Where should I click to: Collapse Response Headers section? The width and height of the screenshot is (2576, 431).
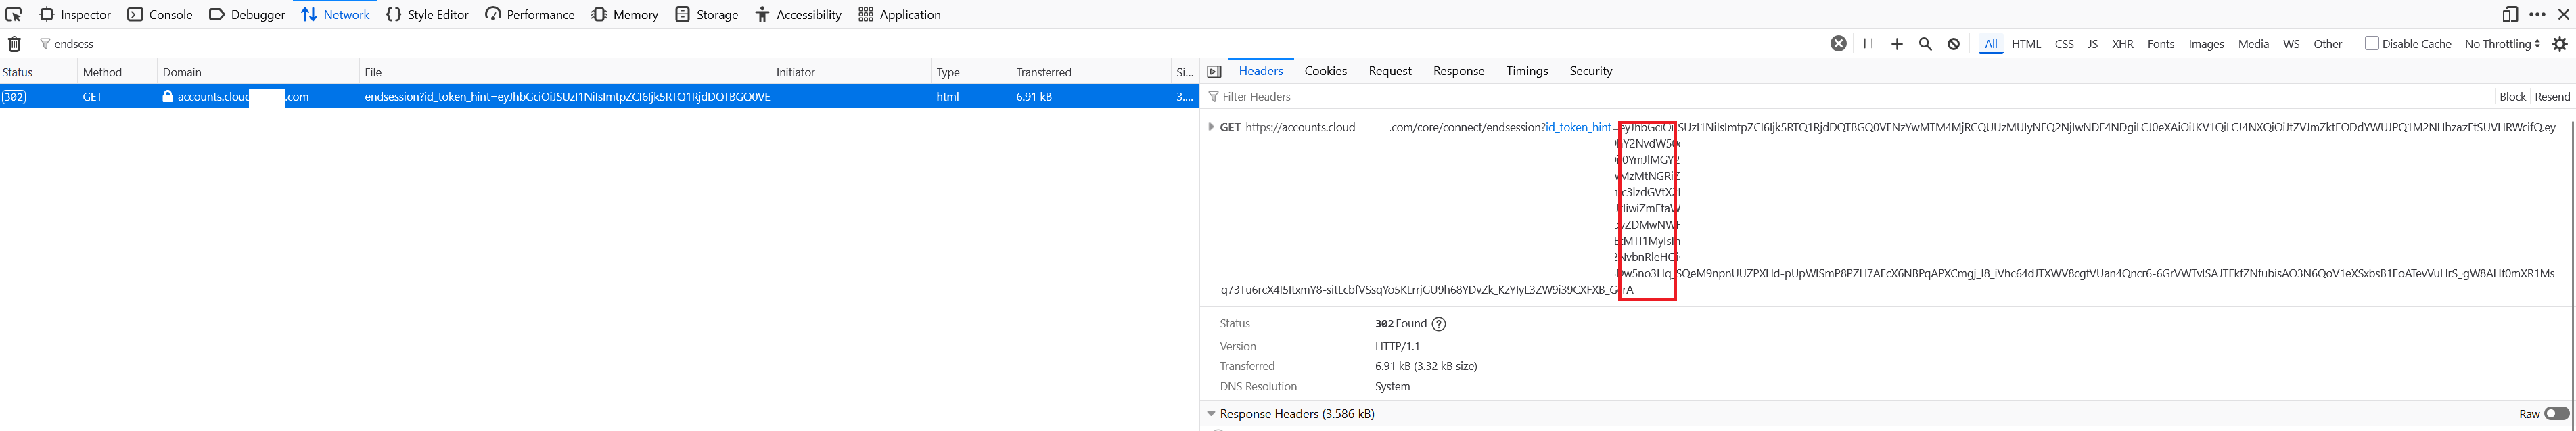(x=1211, y=414)
